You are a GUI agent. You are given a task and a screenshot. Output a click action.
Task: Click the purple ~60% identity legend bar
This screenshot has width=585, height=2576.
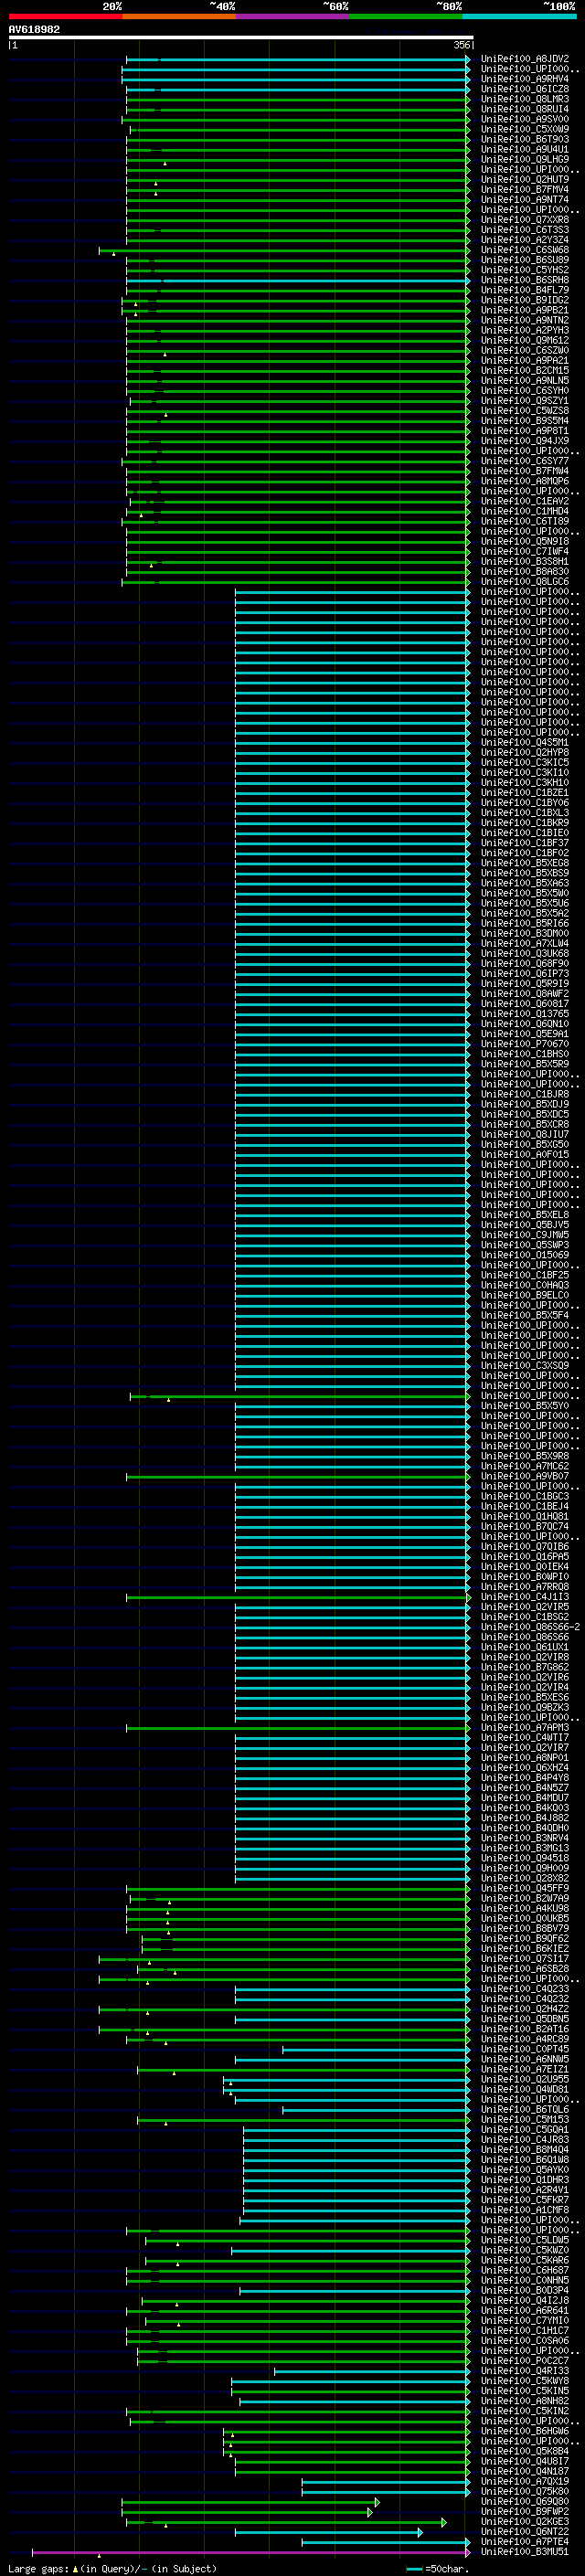(x=292, y=16)
